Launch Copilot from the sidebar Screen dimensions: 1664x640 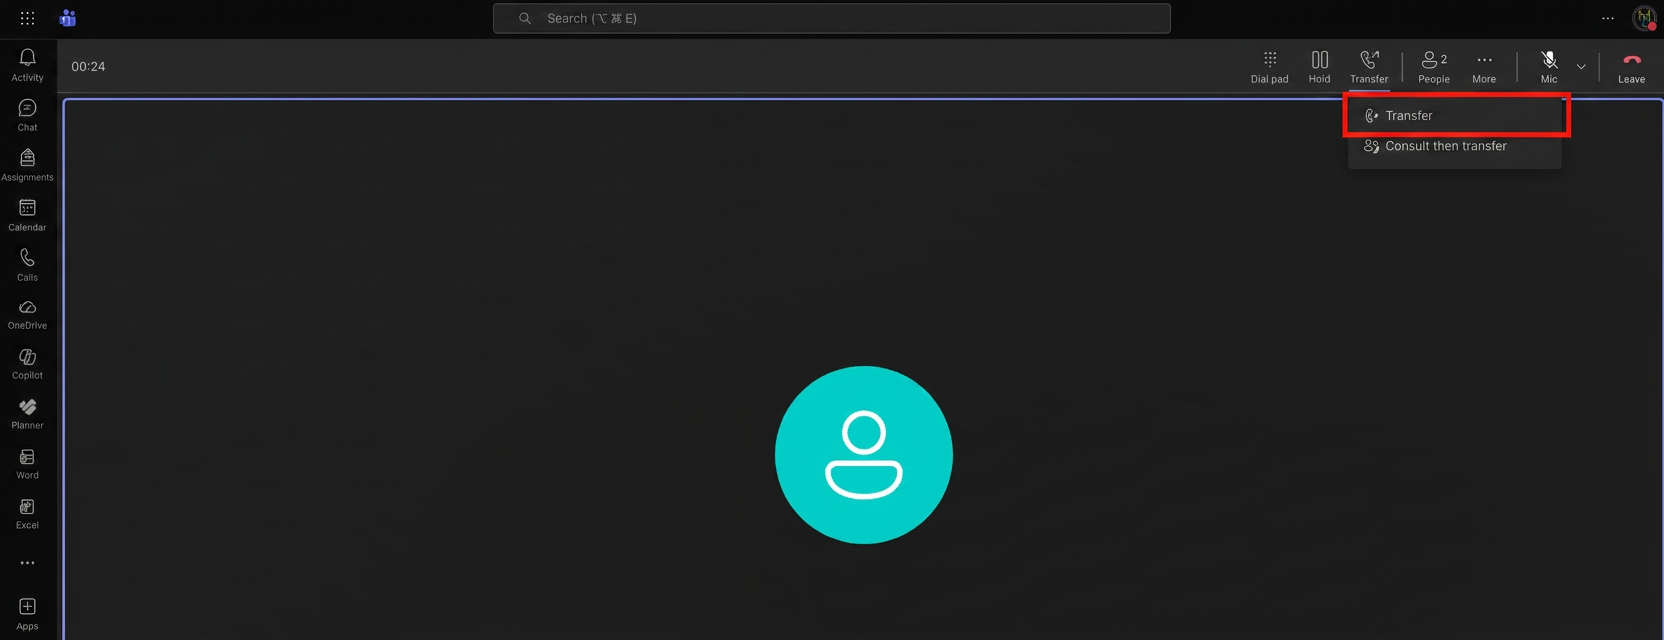tap(27, 364)
